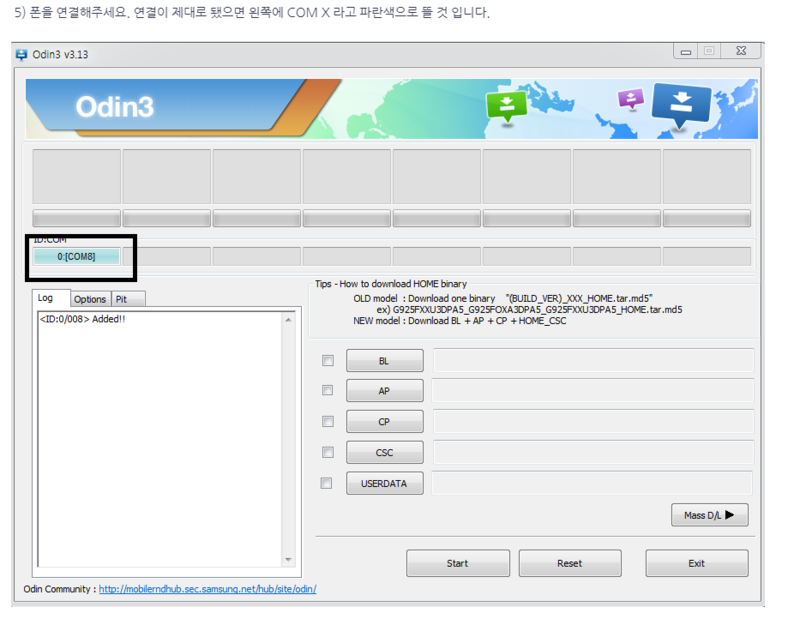This screenshot has width=800, height=619.
Task: Choose a USERDATA file
Action: pyautogui.click(x=385, y=483)
